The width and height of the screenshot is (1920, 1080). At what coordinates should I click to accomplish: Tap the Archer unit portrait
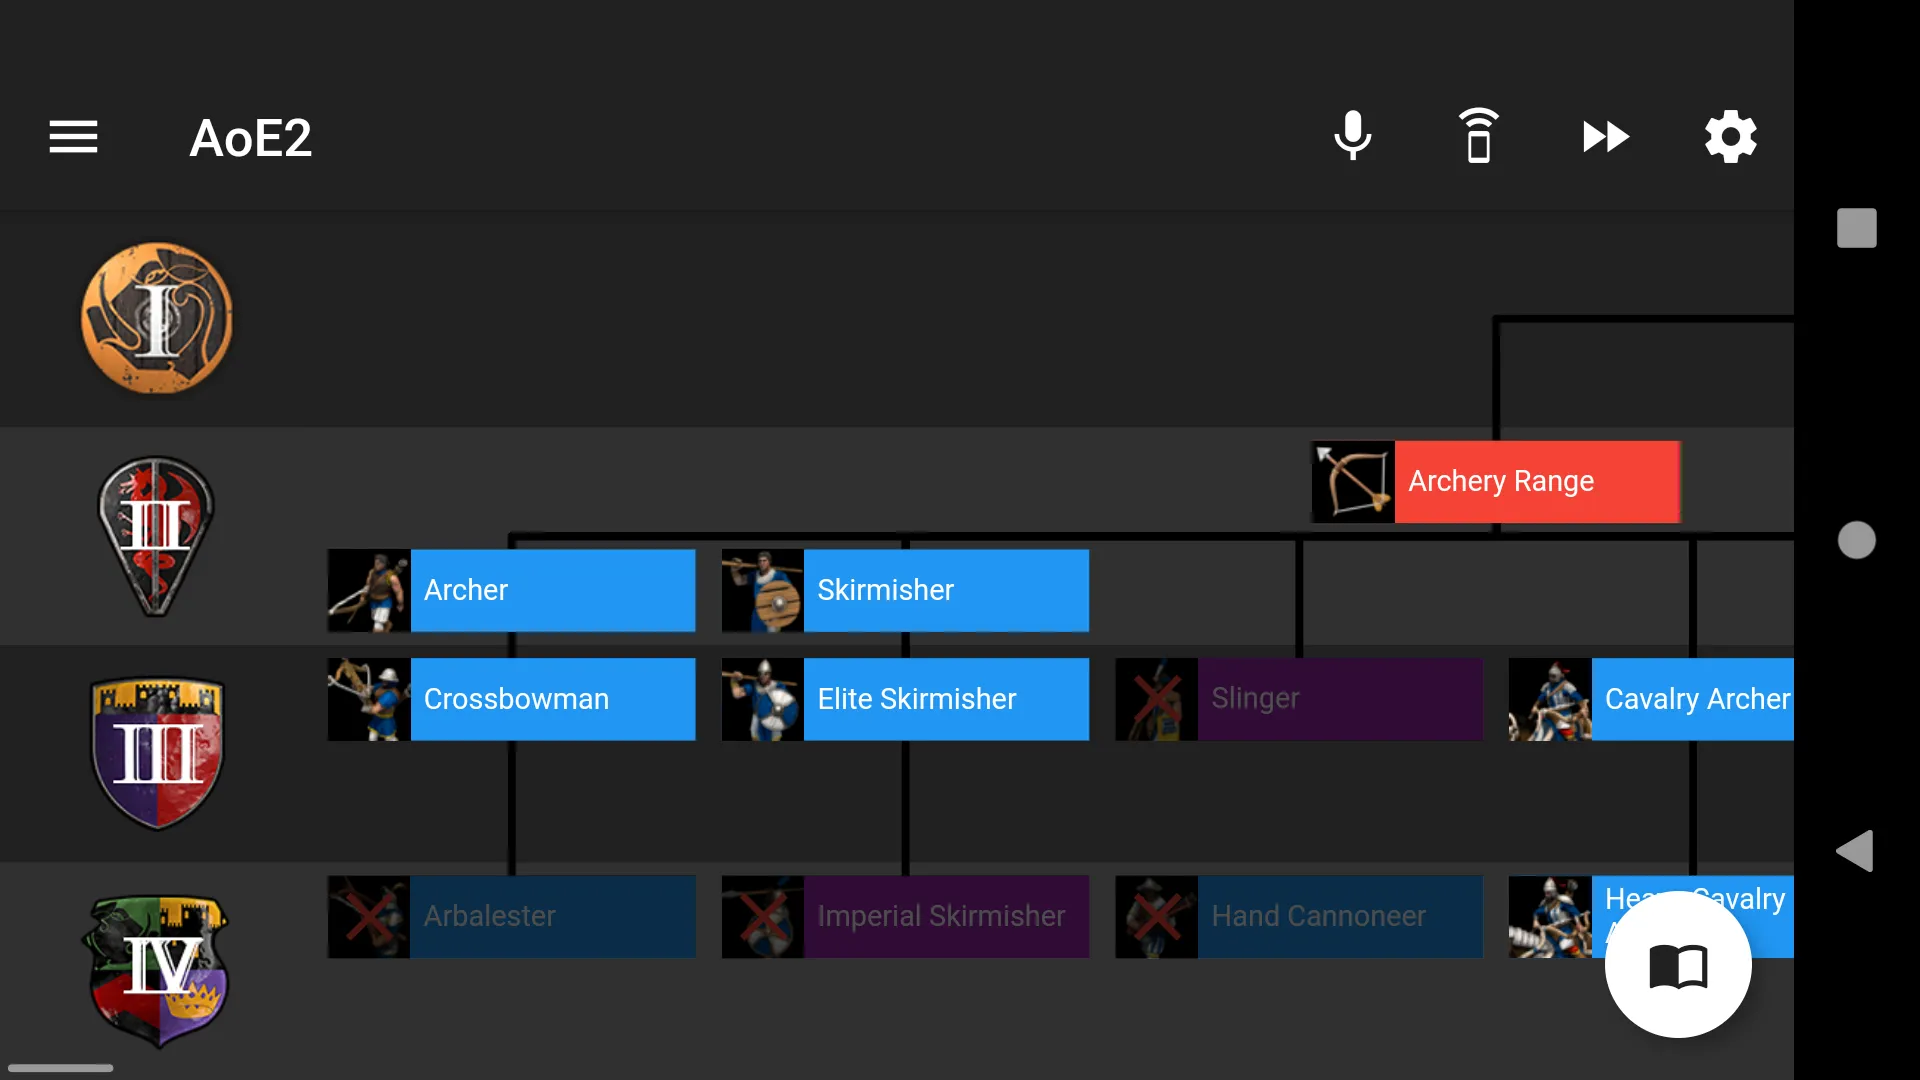point(369,590)
